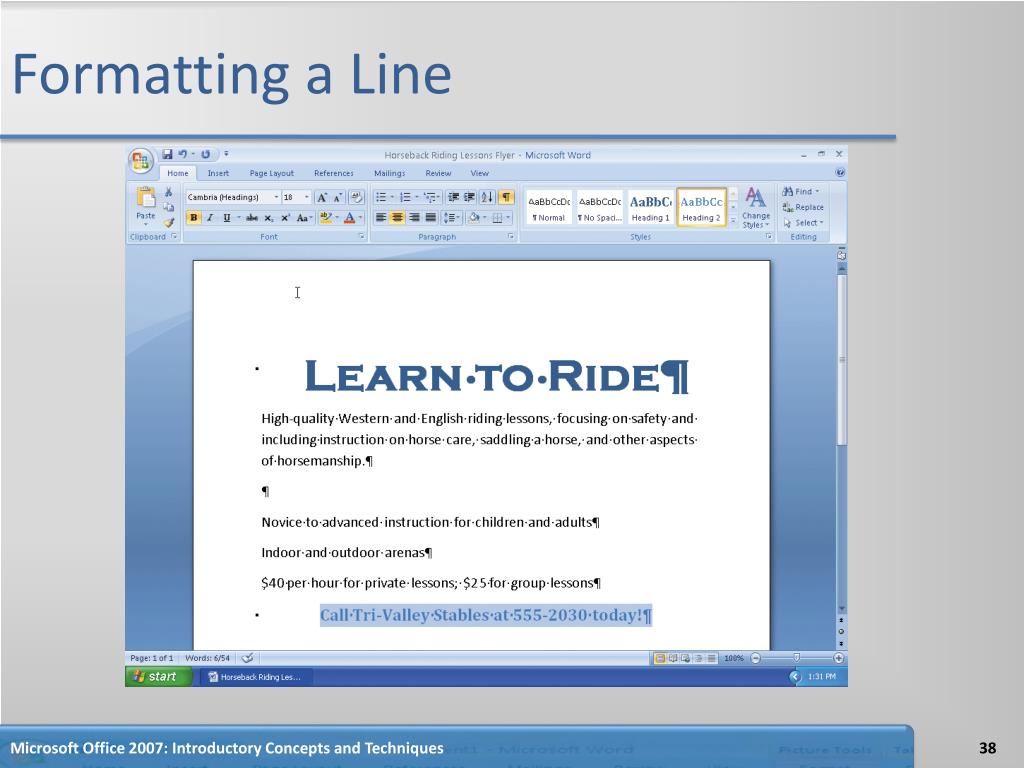Open the font size dropdown
Image resolution: width=1024 pixels, height=768 pixels.
[306, 197]
